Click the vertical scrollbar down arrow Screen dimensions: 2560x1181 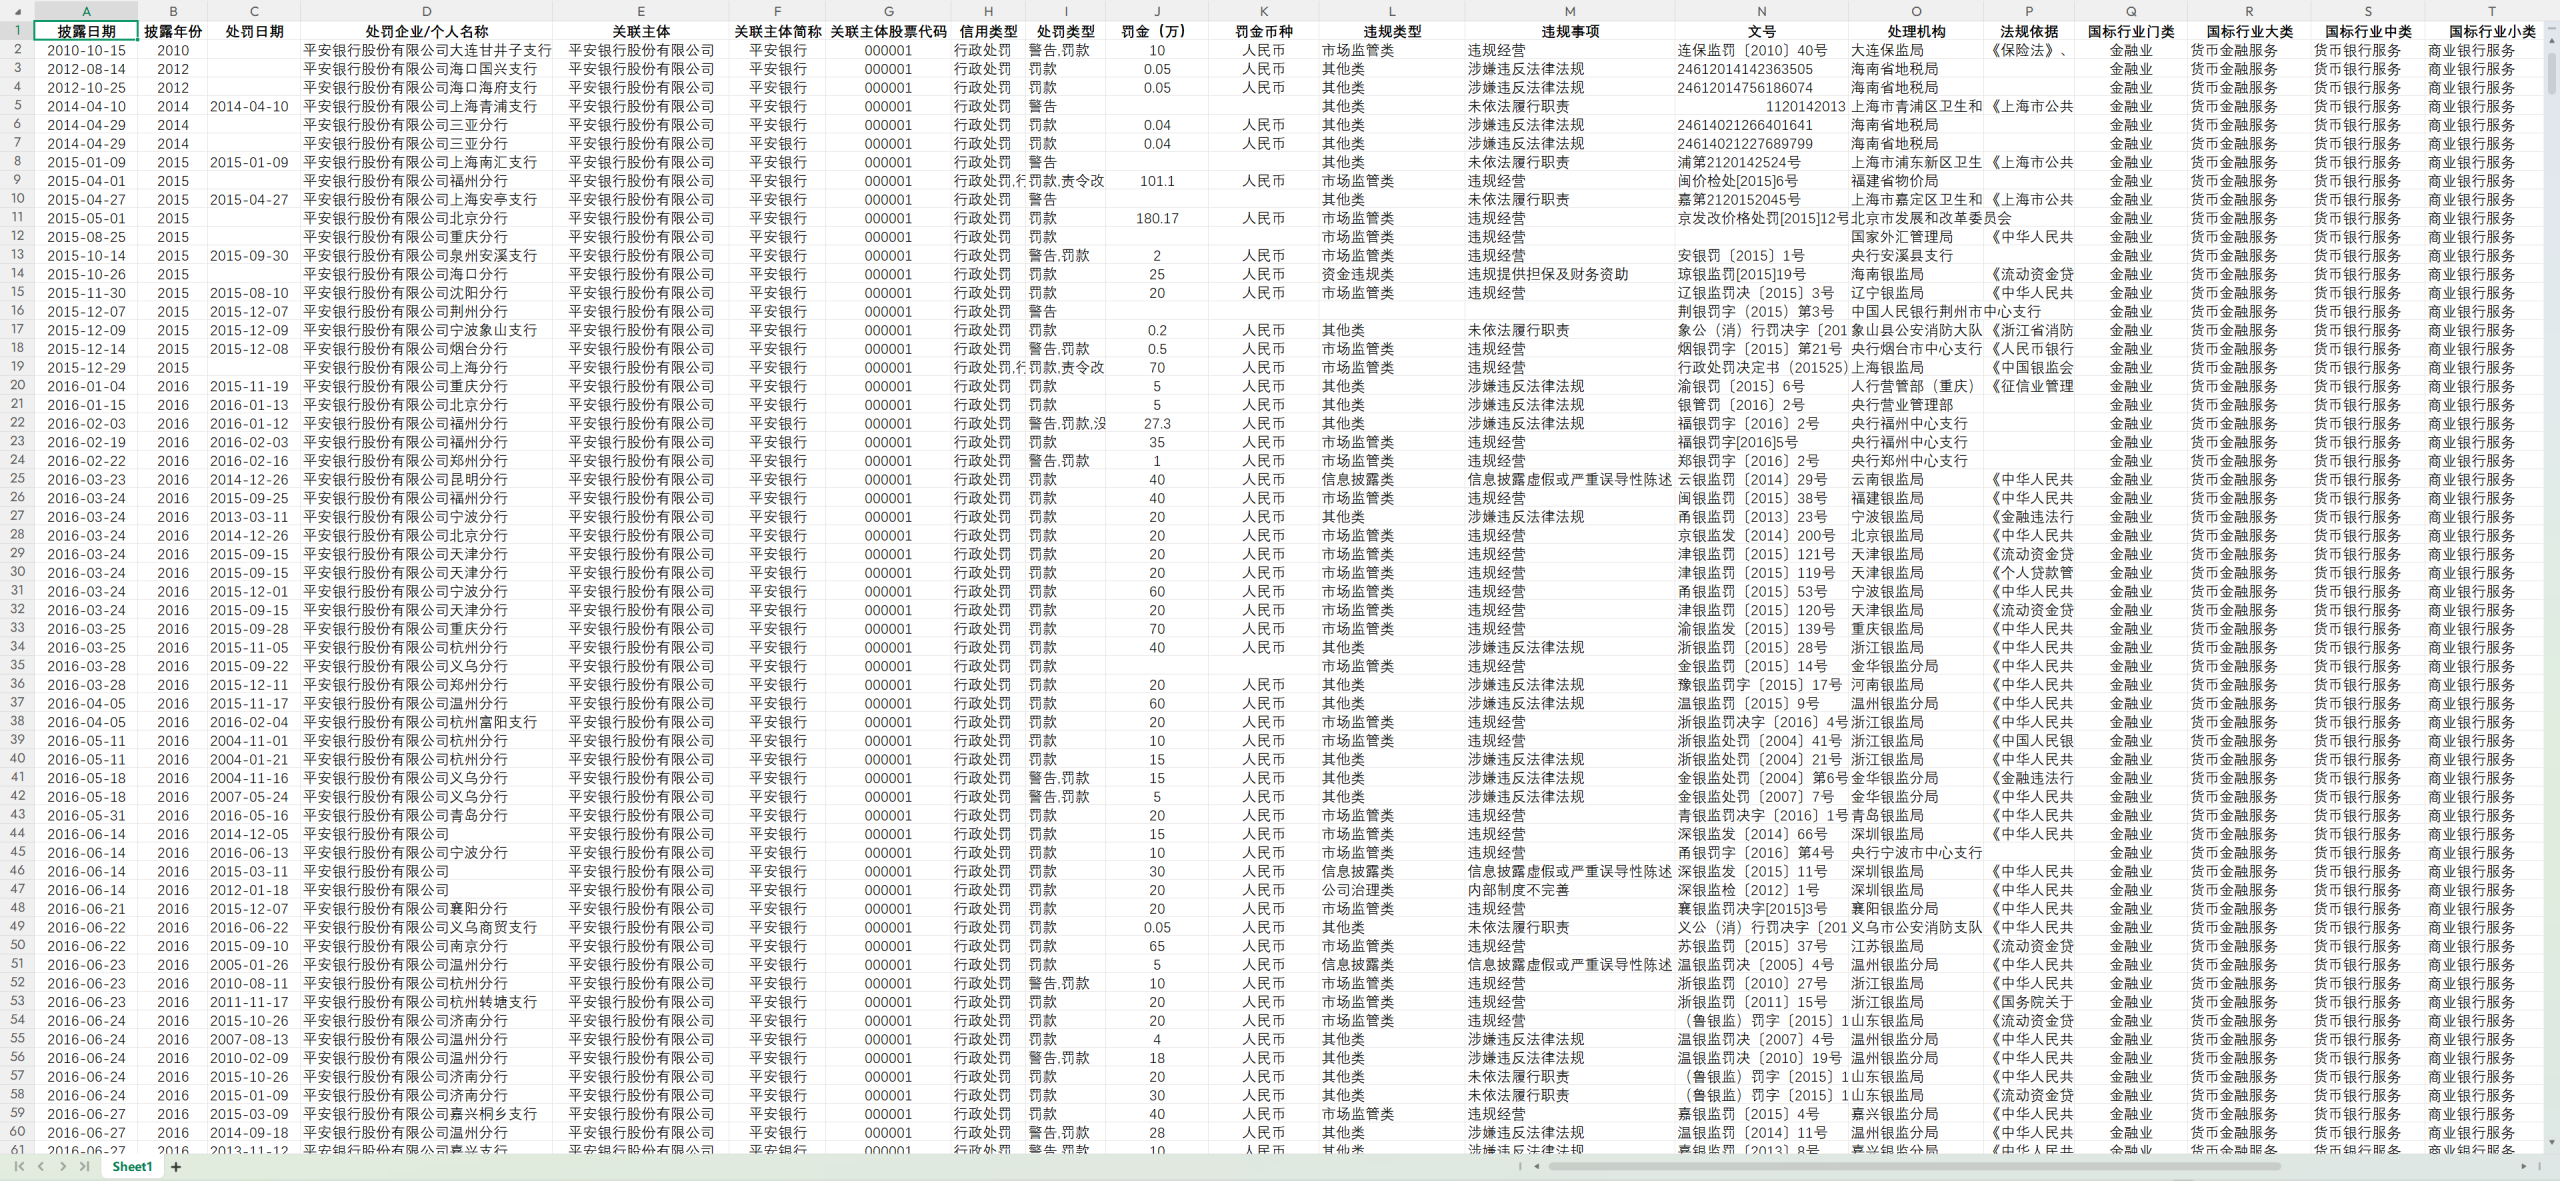(x=2551, y=1141)
